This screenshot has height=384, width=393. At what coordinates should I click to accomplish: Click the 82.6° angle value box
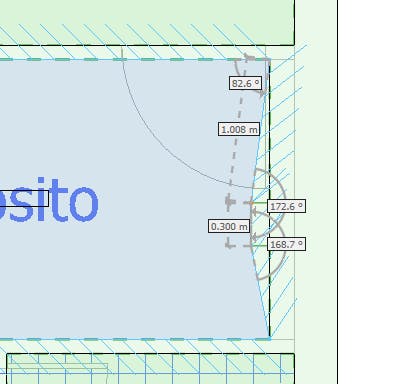245,83
